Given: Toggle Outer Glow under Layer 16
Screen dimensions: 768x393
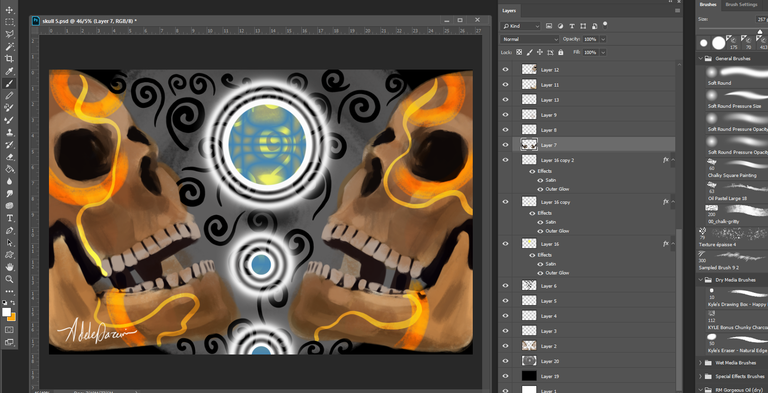Looking at the screenshot, I should tap(540, 273).
